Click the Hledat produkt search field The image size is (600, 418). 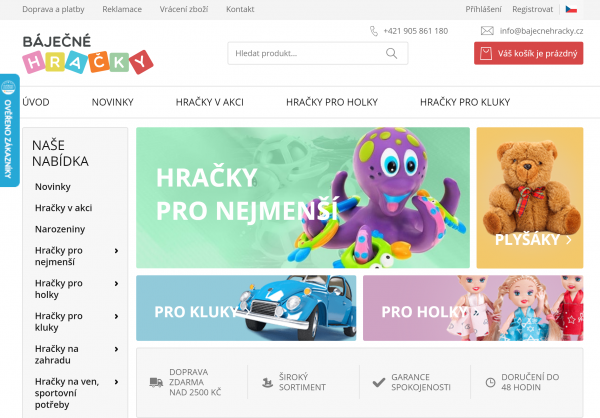coord(318,53)
